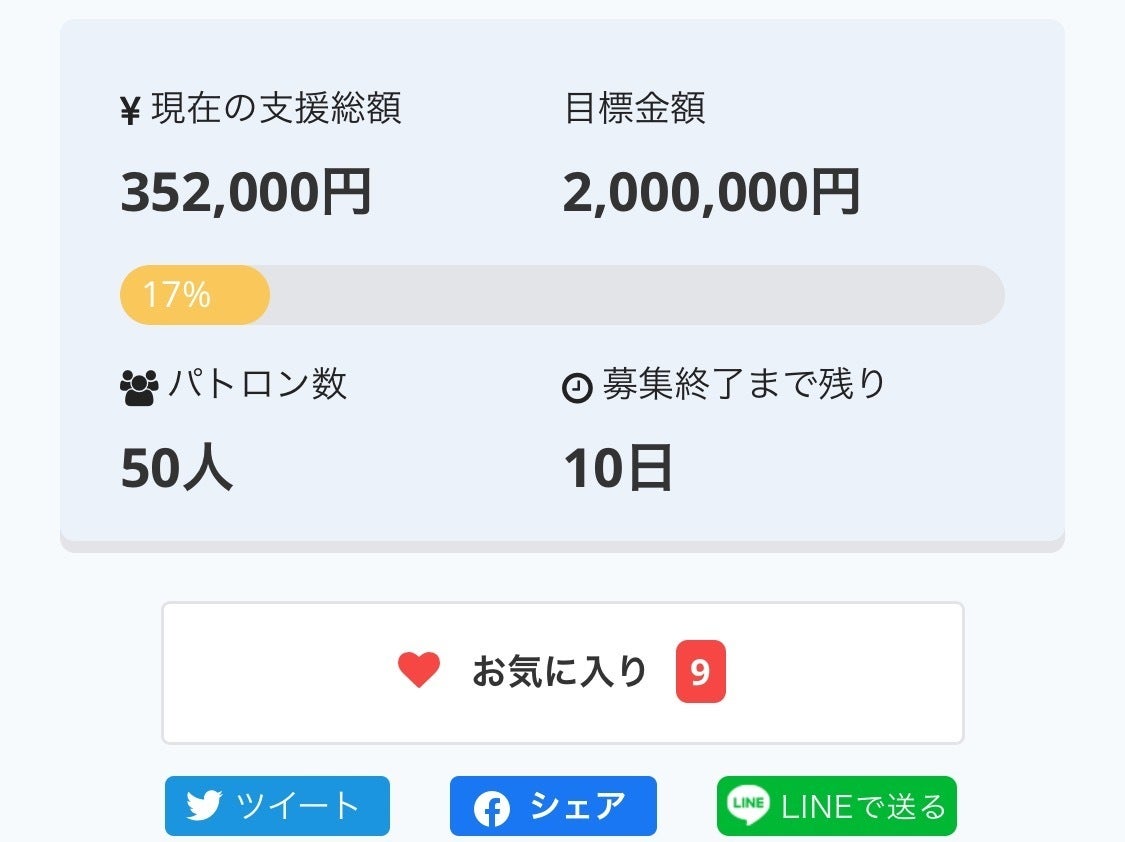Click the red favorites count badge 9
This screenshot has width=1125, height=842.
pos(700,672)
